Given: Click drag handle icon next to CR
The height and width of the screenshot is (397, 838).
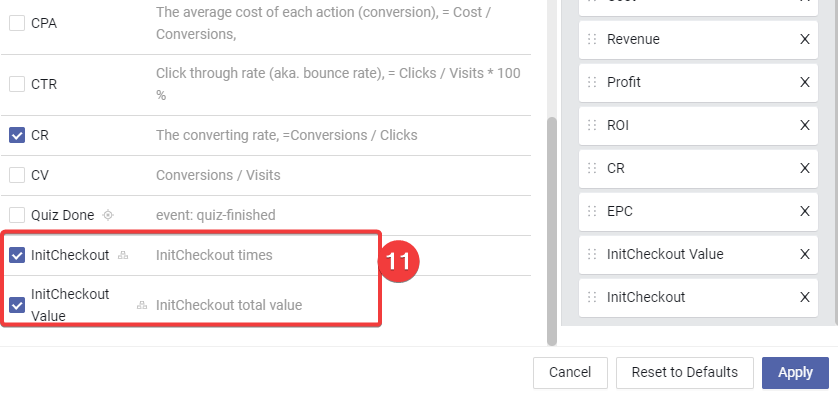Looking at the screenshot, I should click(x=592, y=168).
